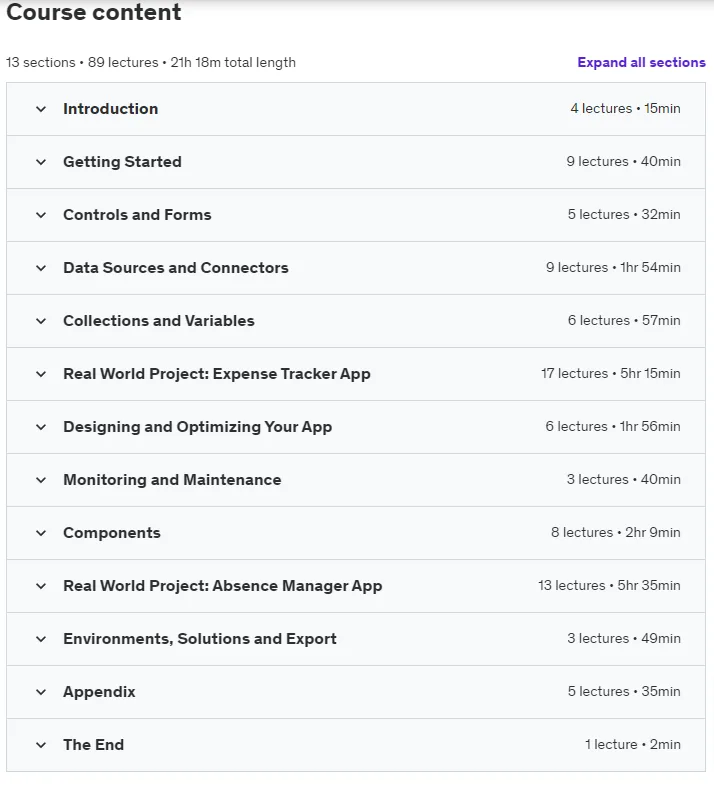Click the 13 lectures • 5hr 35min label
This screenshot has width=714, height=791.
[609, 585]
